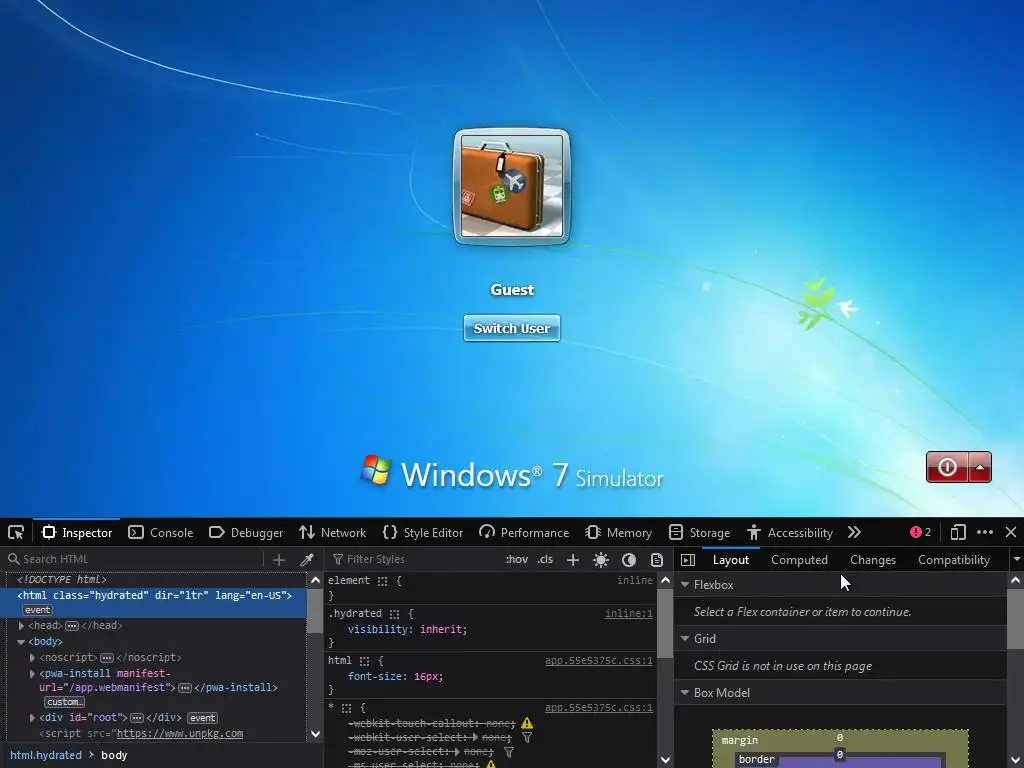This screenshot has height=768, width=1024.
Task: Click the ellipsis badge inside div root
Action: pyautogui.click(x=136, y=718)
